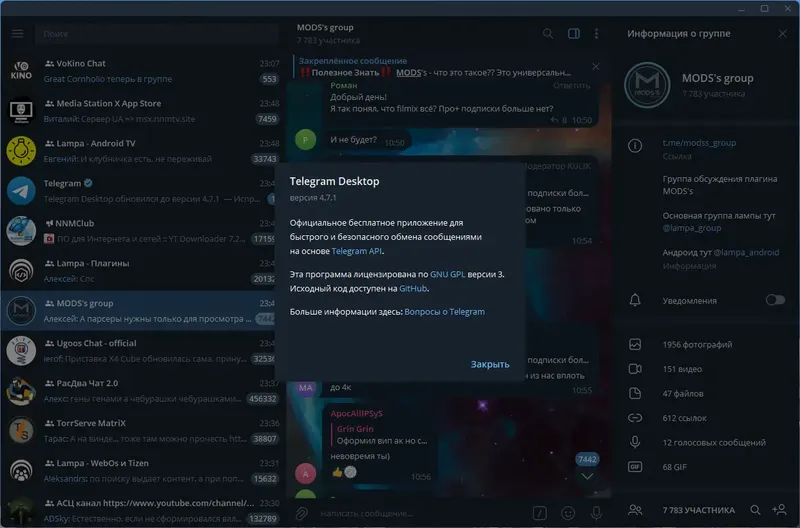Click the Lampa lightbulb avatar
The height and width of the screenshot is (528, 800).
point(21,151)
